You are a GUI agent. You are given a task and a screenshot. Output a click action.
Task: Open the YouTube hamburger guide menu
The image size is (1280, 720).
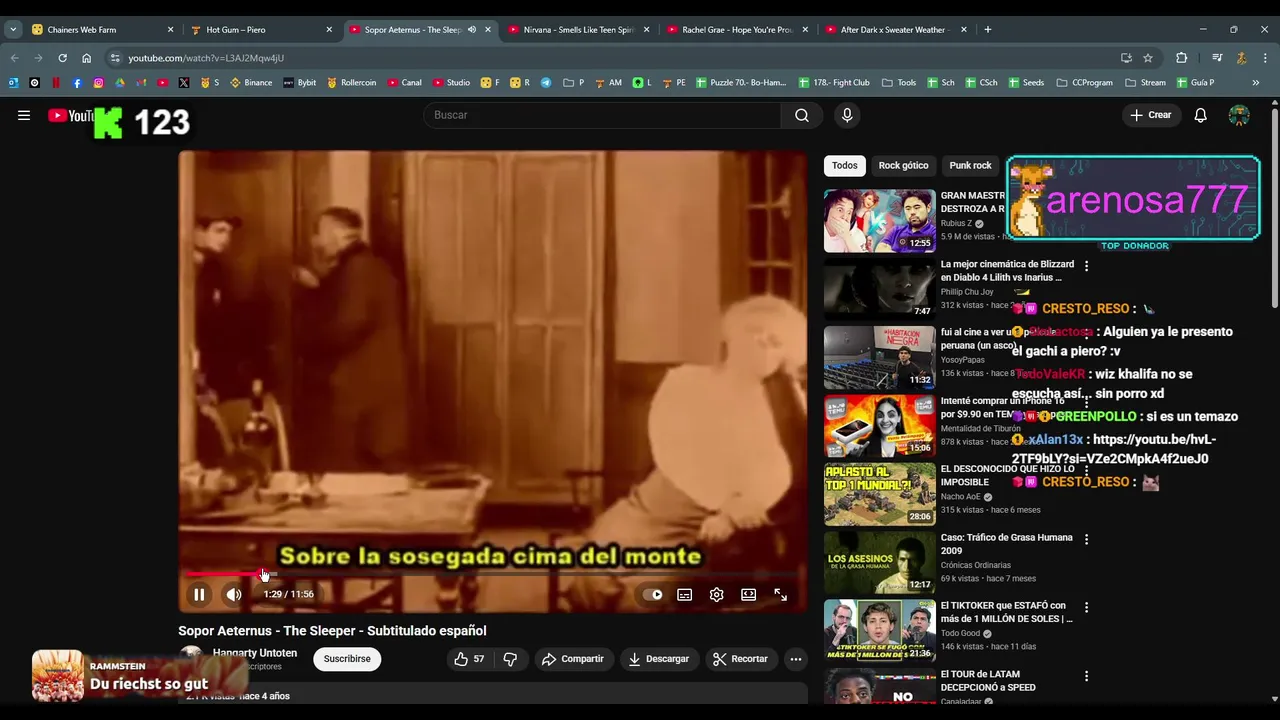point(24,115)
